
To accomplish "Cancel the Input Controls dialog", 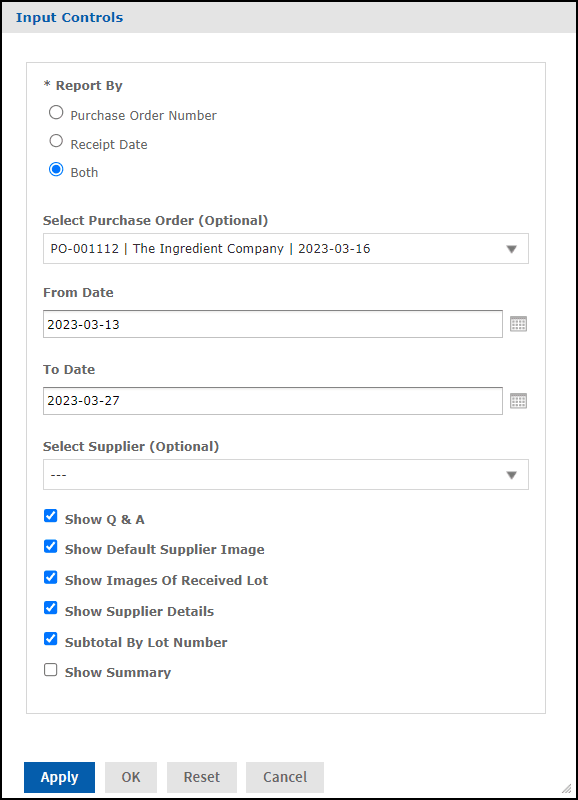I will [284, 777].
